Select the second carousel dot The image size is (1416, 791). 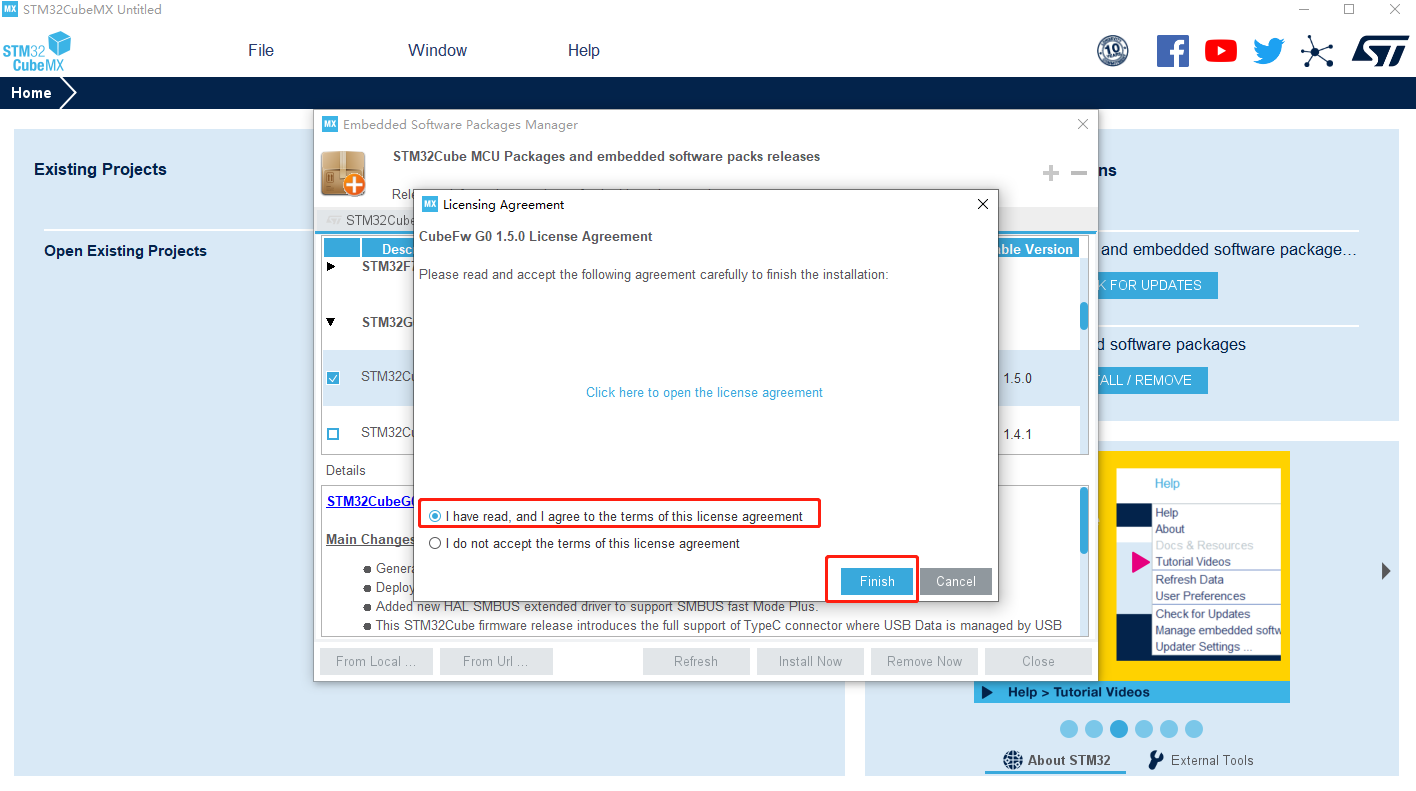[x=1094, y=729]
